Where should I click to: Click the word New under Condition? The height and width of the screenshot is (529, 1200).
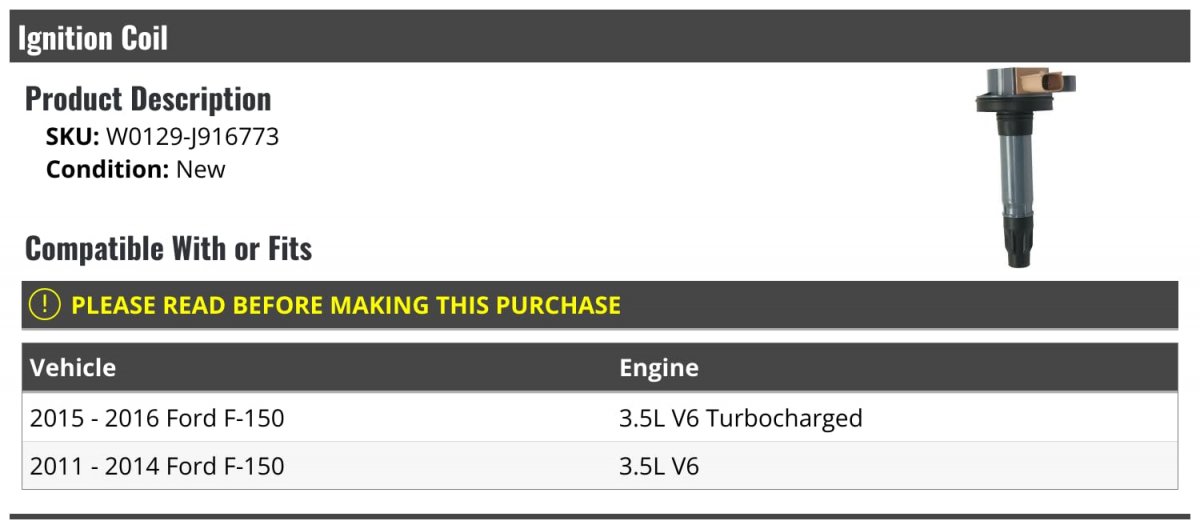201,169
